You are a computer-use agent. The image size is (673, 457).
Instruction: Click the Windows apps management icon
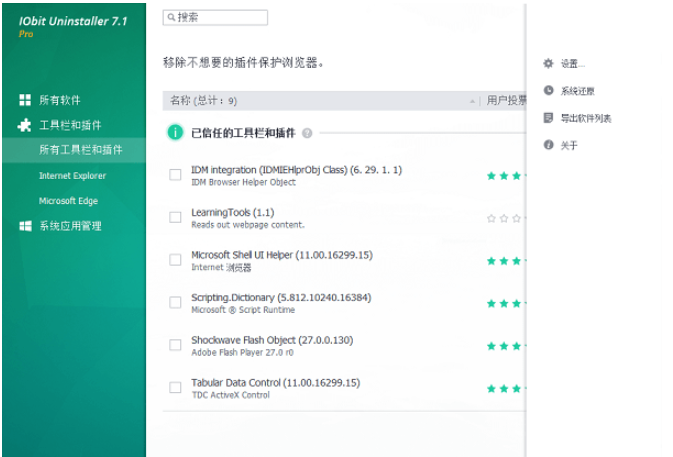[x=25, y=226]
